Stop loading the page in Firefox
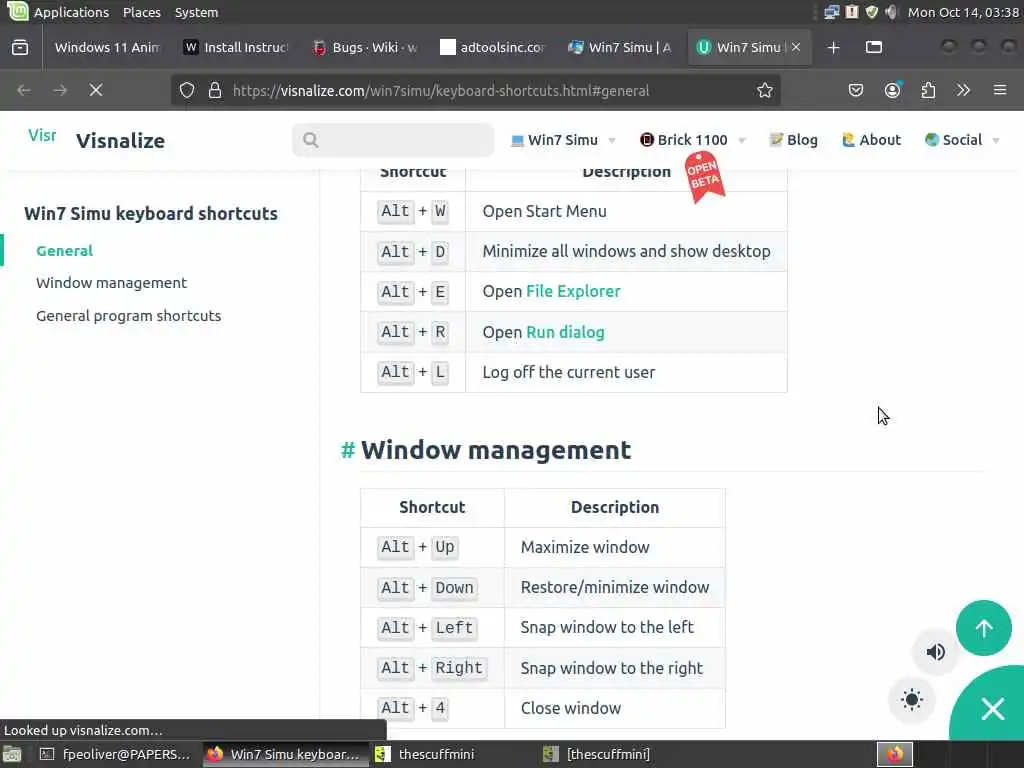This screenshot has height=768, width=1024. click(x=96, y=90)
